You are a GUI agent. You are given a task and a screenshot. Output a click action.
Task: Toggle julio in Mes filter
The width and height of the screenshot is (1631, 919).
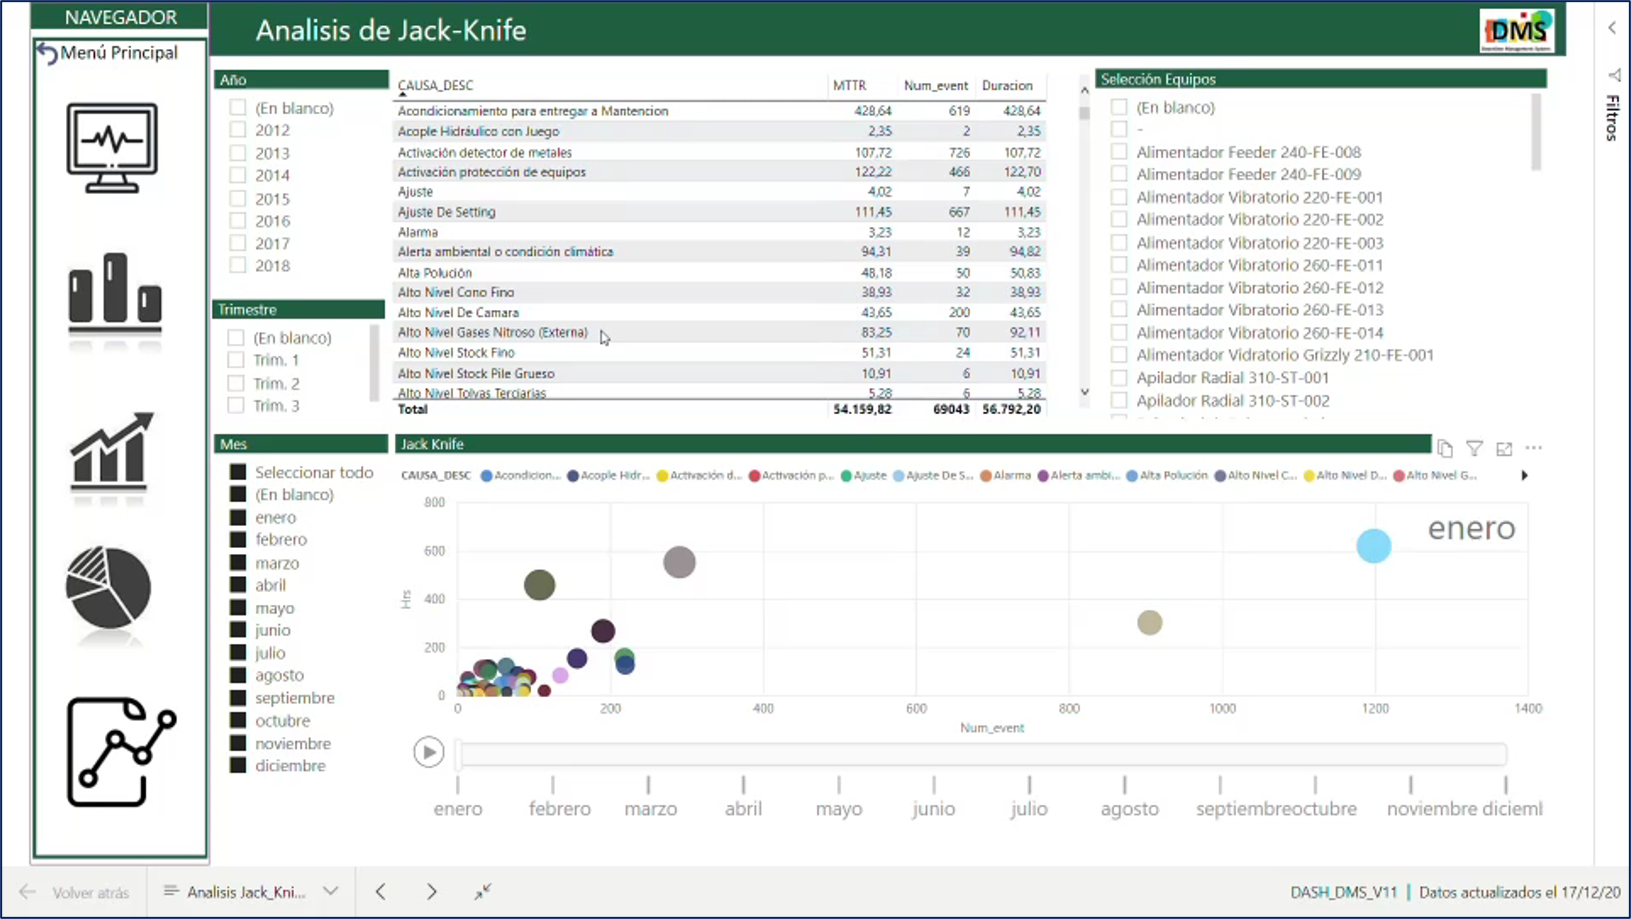click(238, 652)
